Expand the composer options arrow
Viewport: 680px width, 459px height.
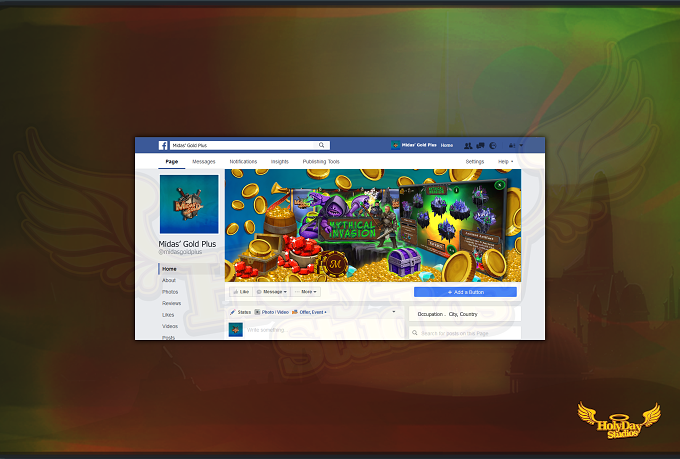(394, 312)
